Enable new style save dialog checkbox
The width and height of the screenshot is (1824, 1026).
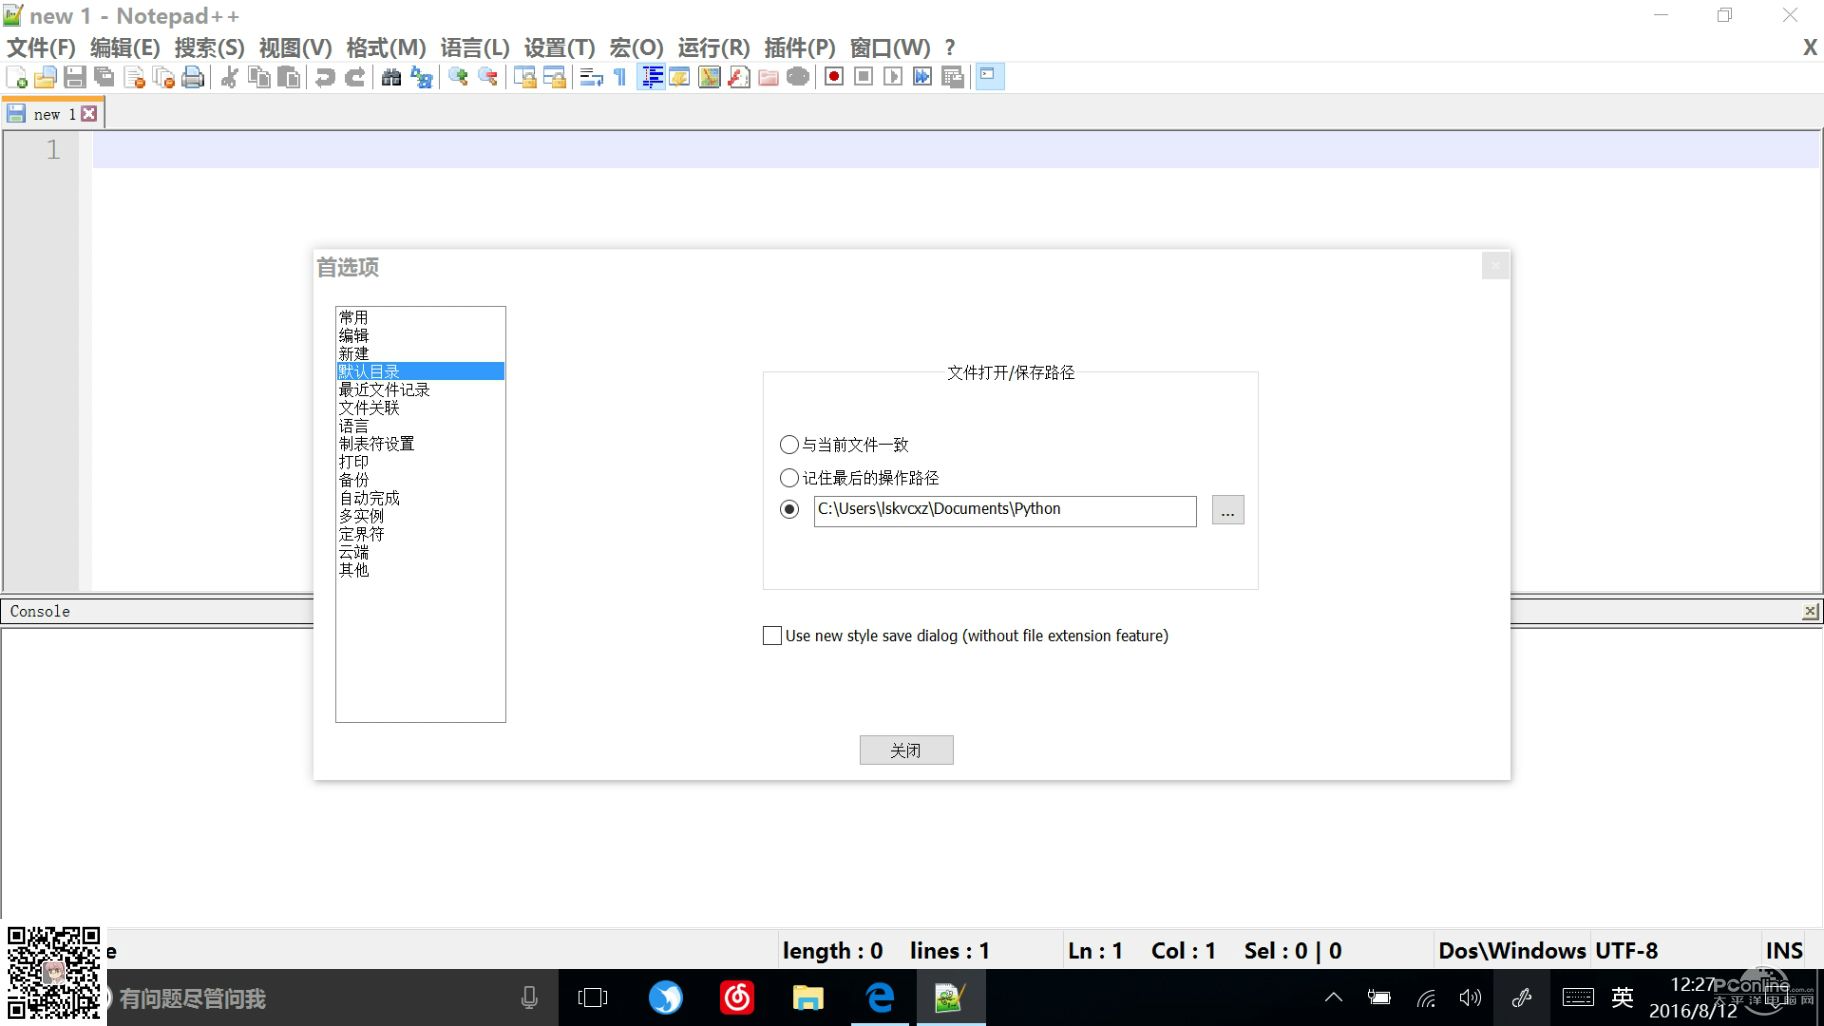pos(771,635)
